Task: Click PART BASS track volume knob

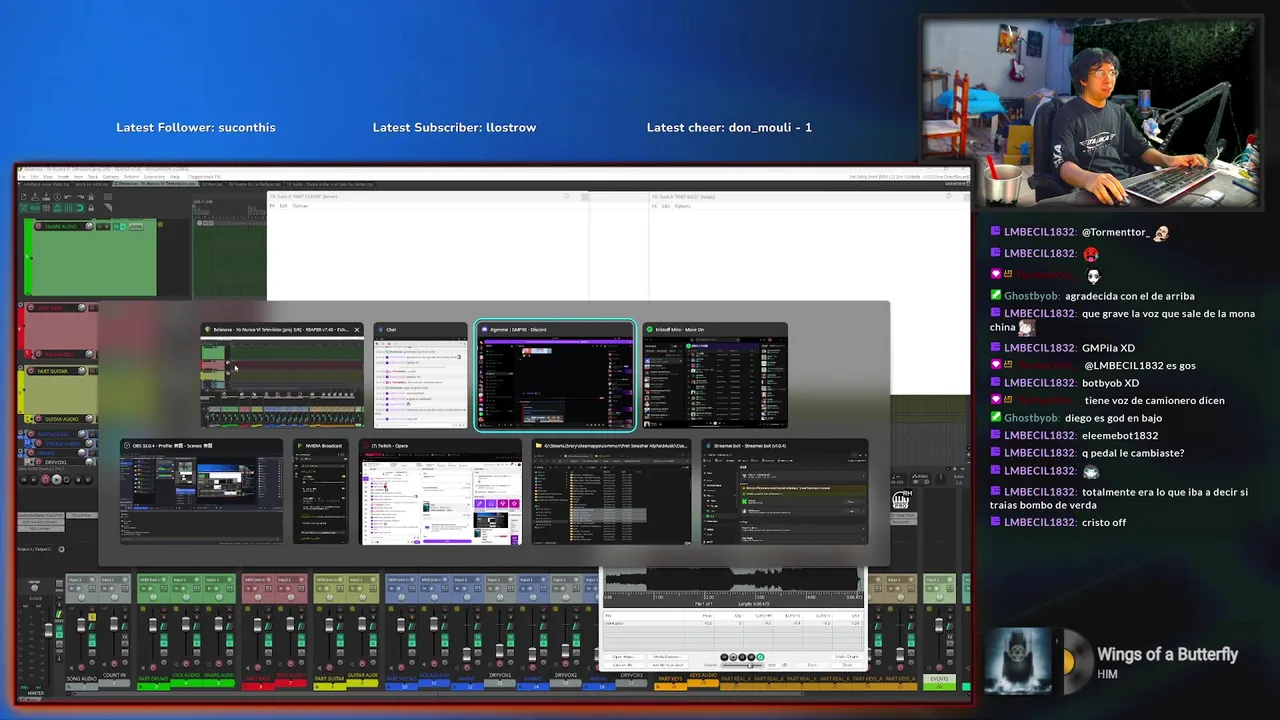Action: [82, 308]
